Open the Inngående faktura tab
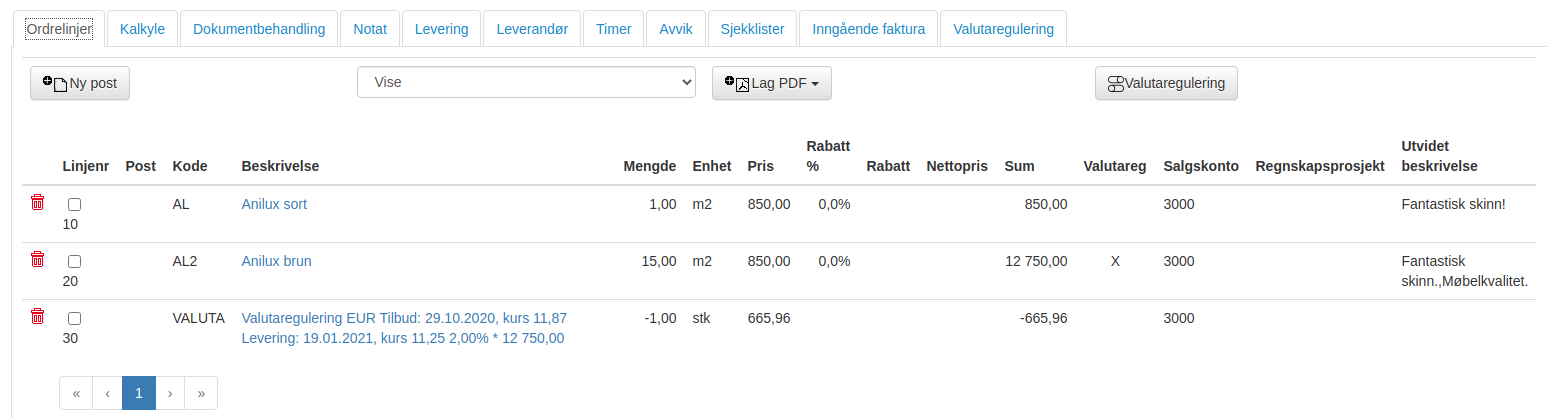The width and height of the screenshot is (1547, 418). pyautogui.click(x=868, y=29)
